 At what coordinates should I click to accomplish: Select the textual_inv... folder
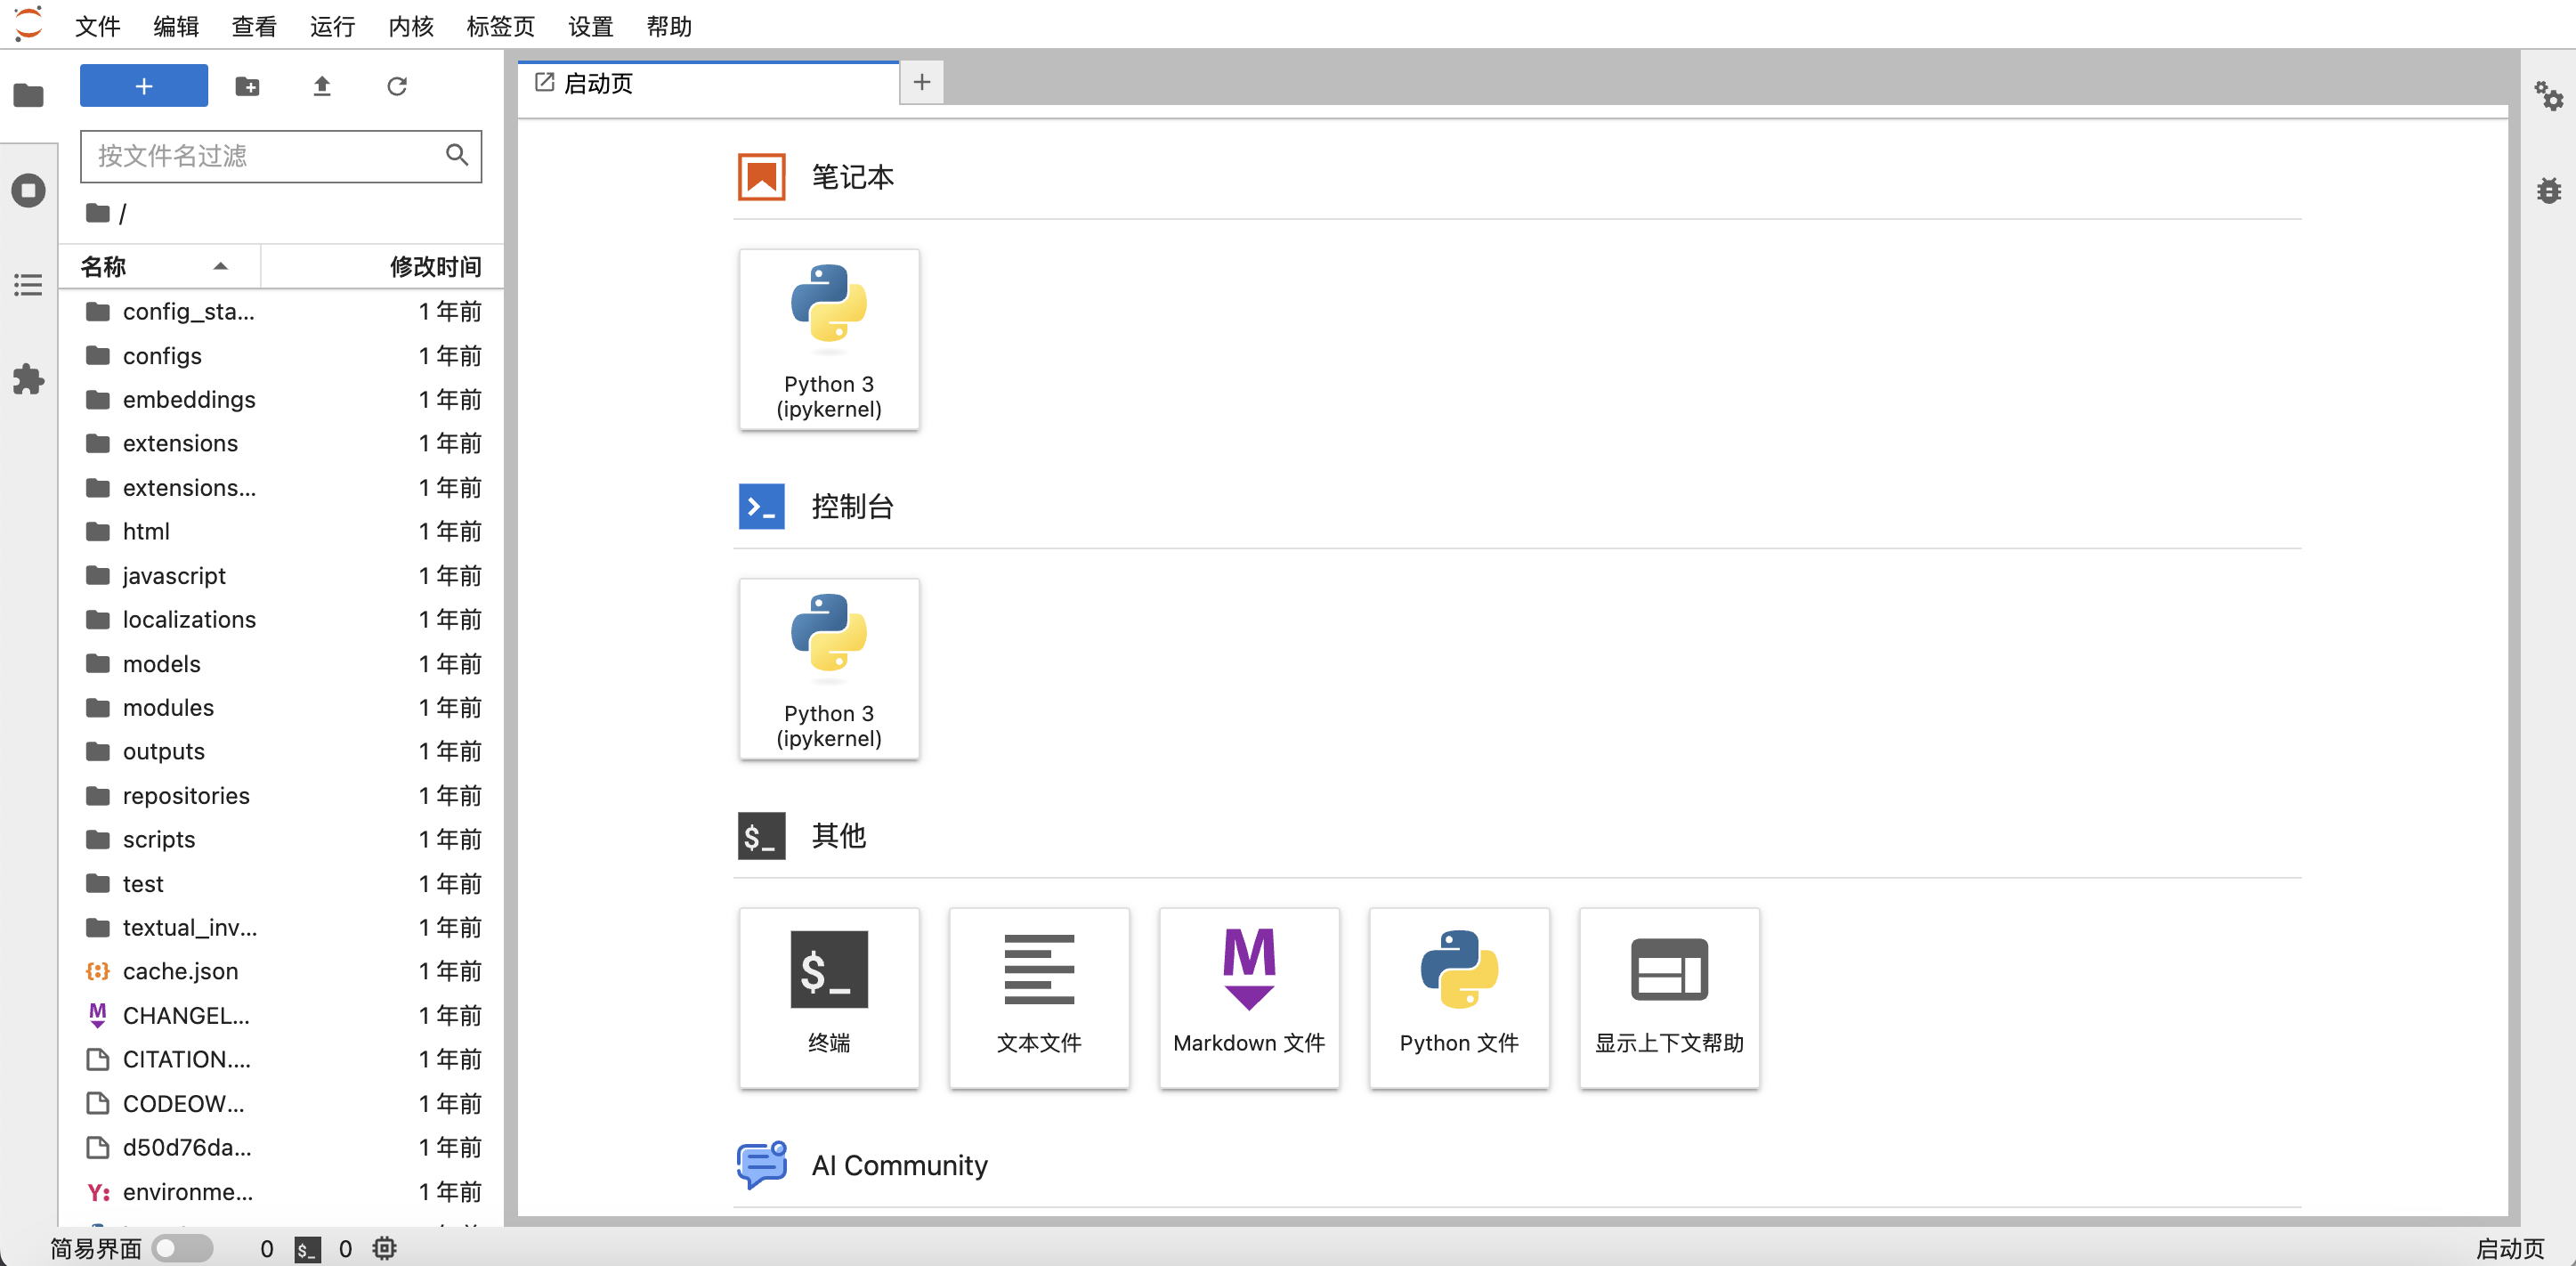[x=282, y=928]
